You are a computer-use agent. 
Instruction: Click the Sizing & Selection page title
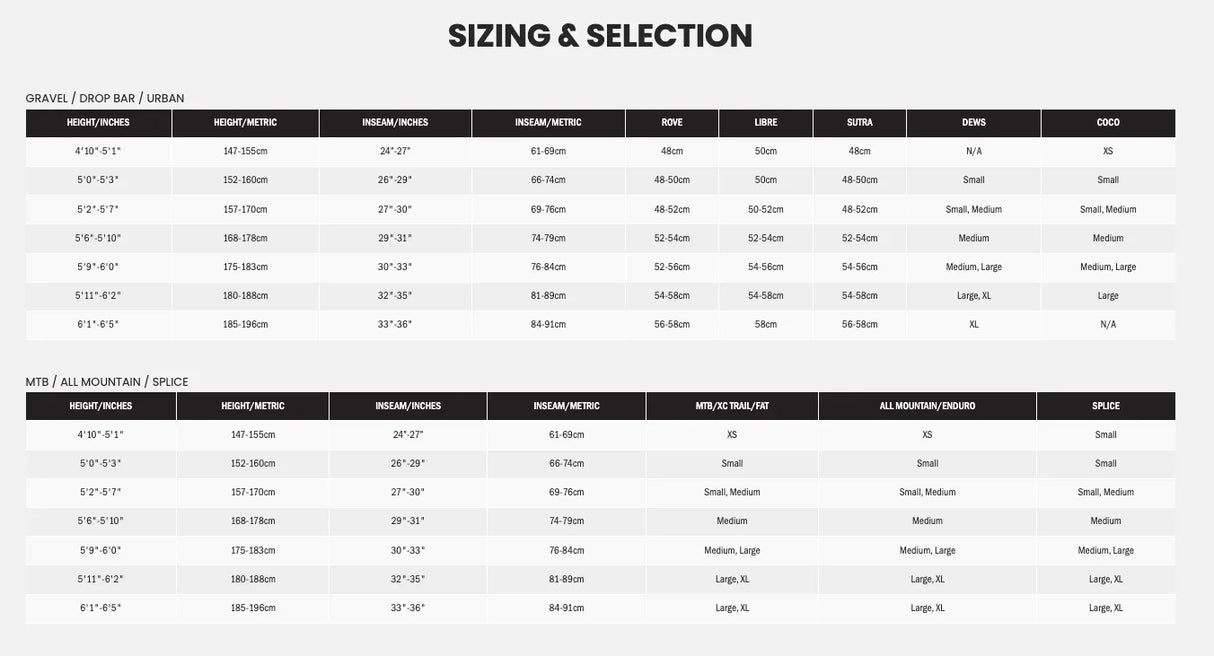click(x=600, y=36)
